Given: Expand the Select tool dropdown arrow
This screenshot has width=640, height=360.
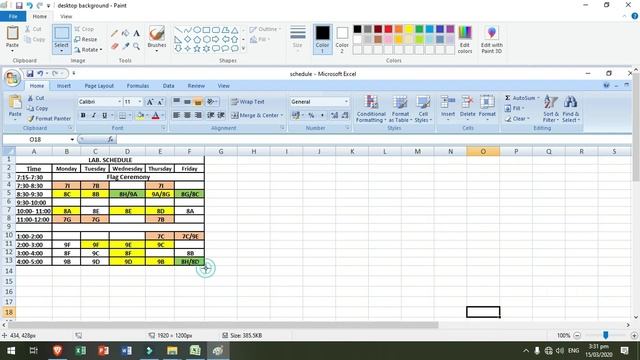Looking at the screenshot, I should coord(62,51).
